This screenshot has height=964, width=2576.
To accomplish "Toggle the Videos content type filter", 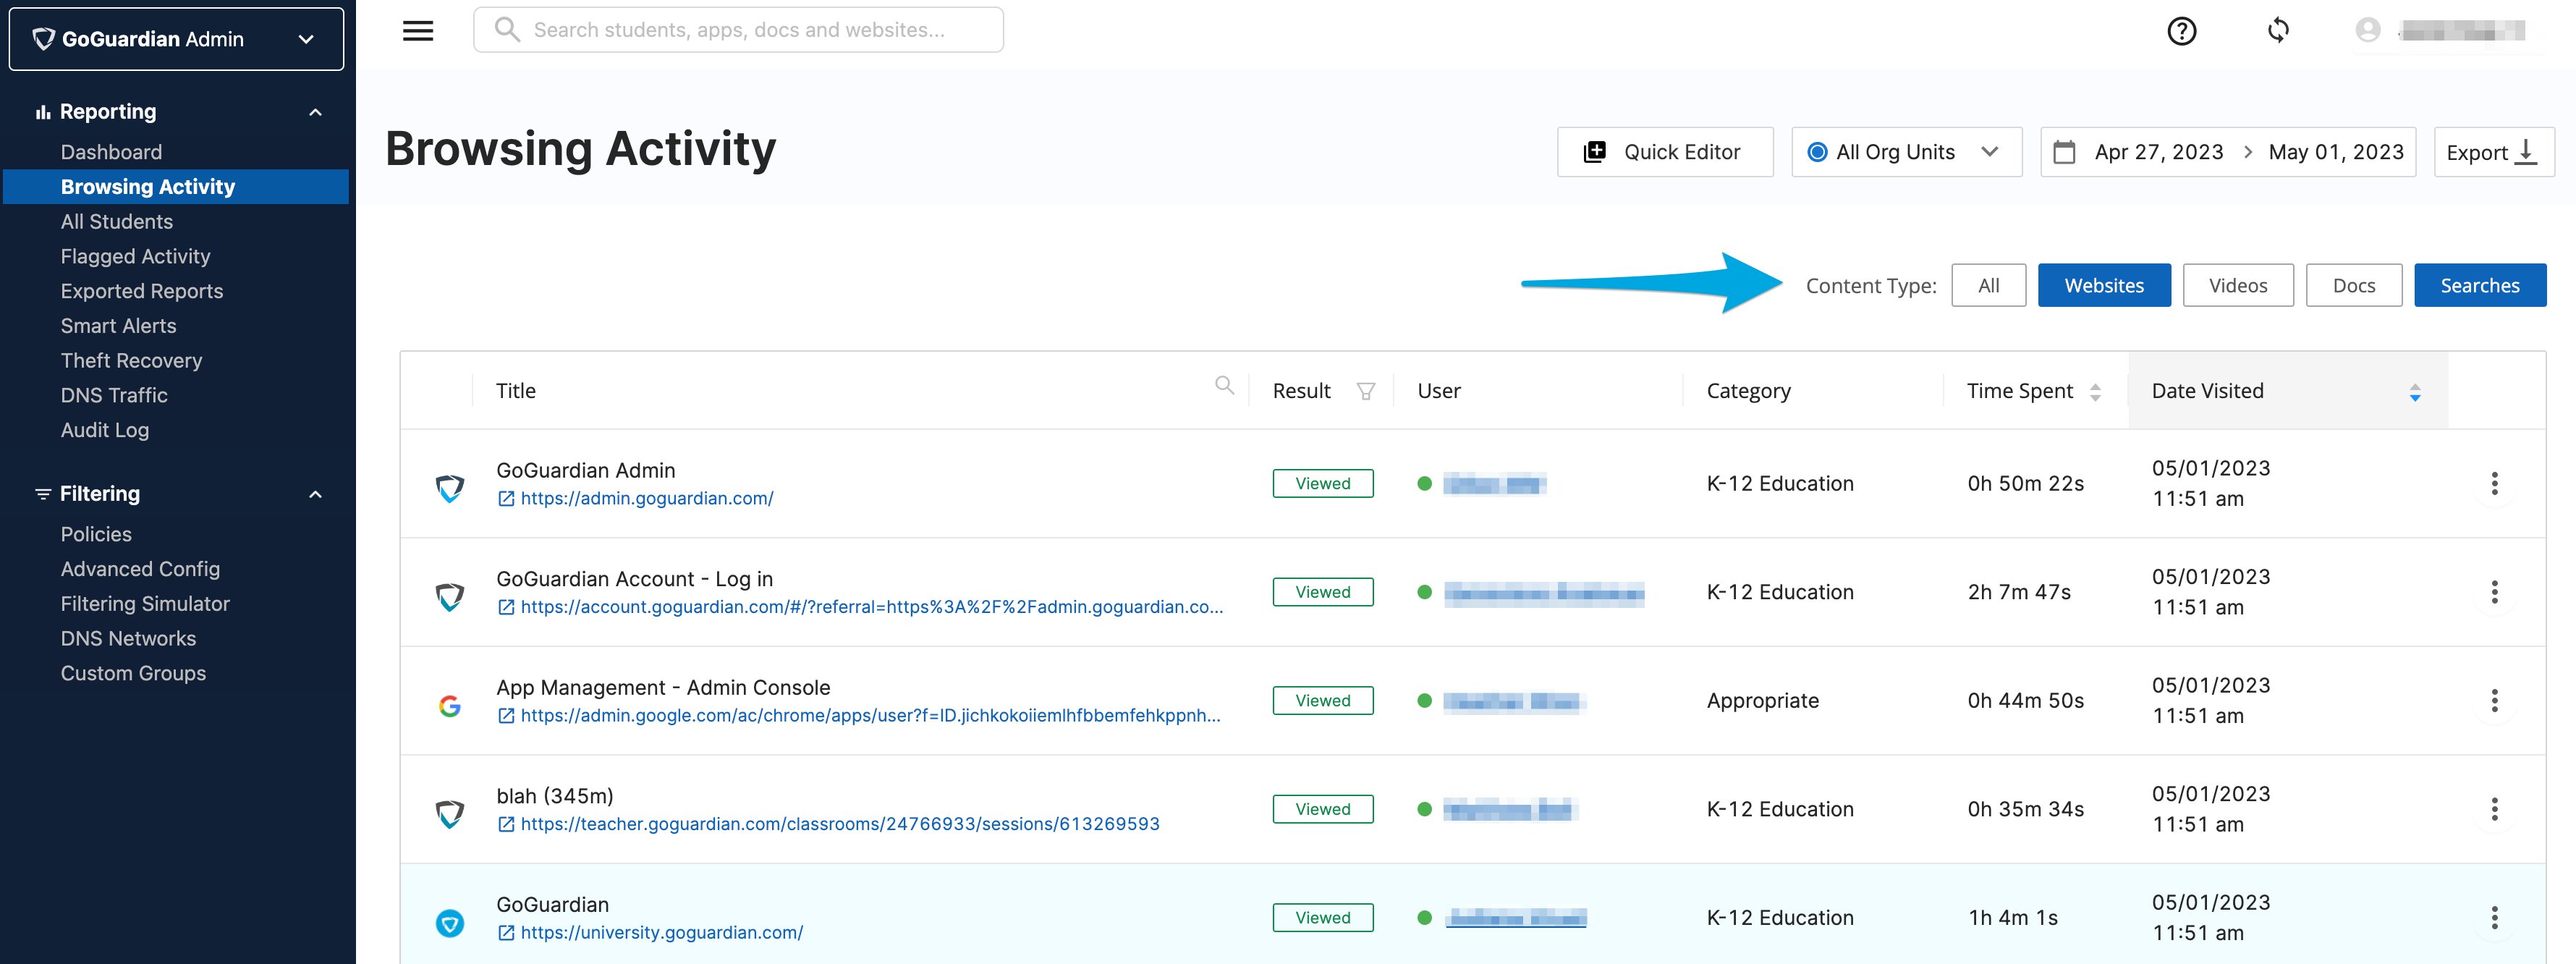I will pos(2237,286).
